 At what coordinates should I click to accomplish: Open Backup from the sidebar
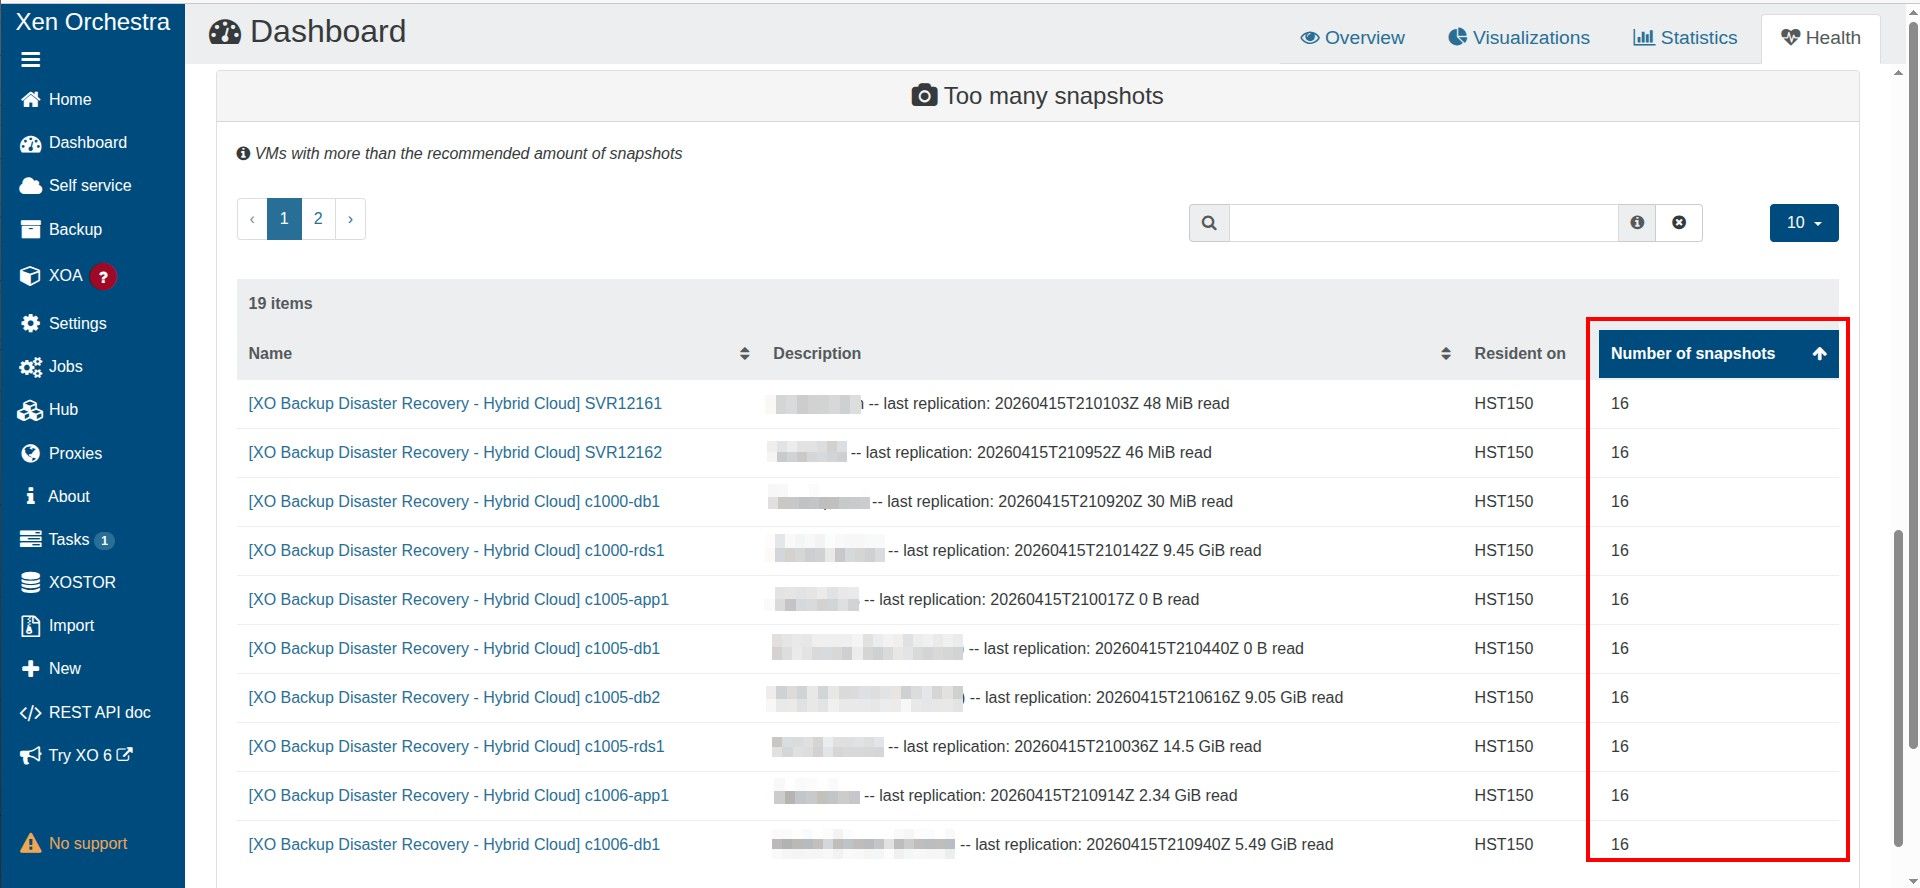click(74, 229)
